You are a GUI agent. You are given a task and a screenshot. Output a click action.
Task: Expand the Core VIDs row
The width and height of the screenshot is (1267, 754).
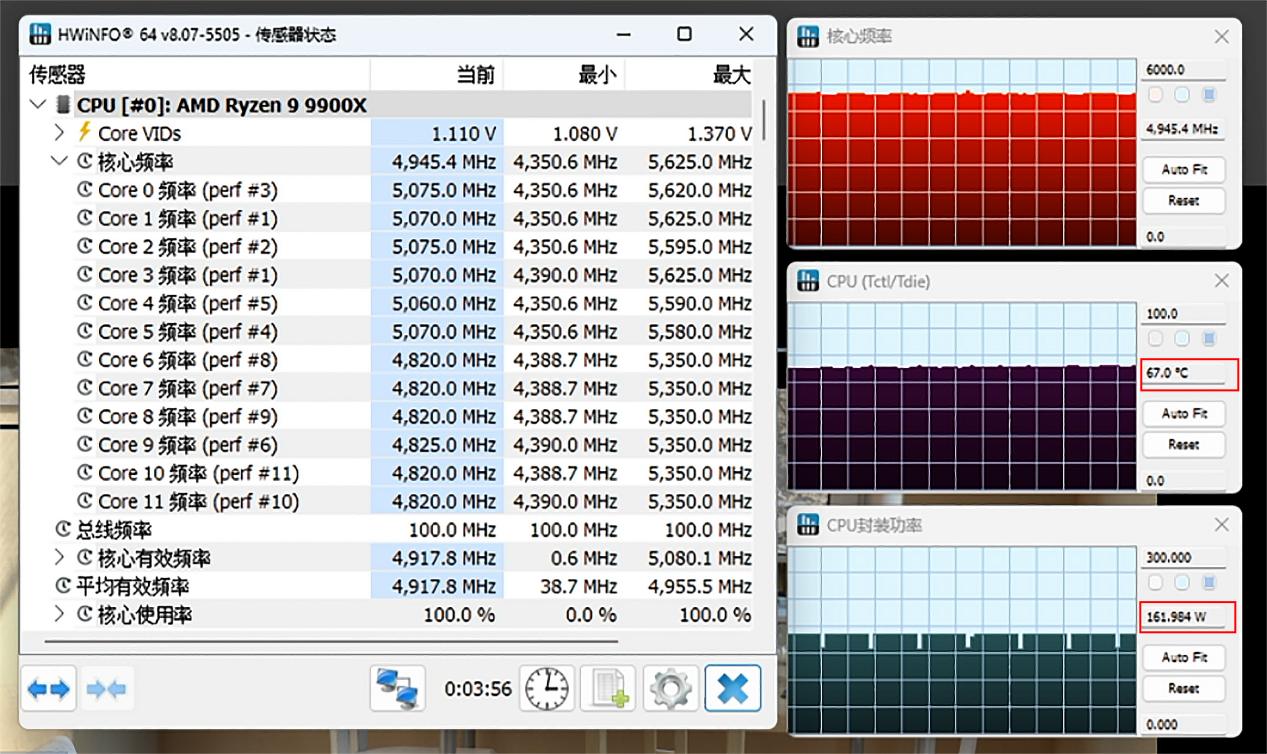coord(59,133)
